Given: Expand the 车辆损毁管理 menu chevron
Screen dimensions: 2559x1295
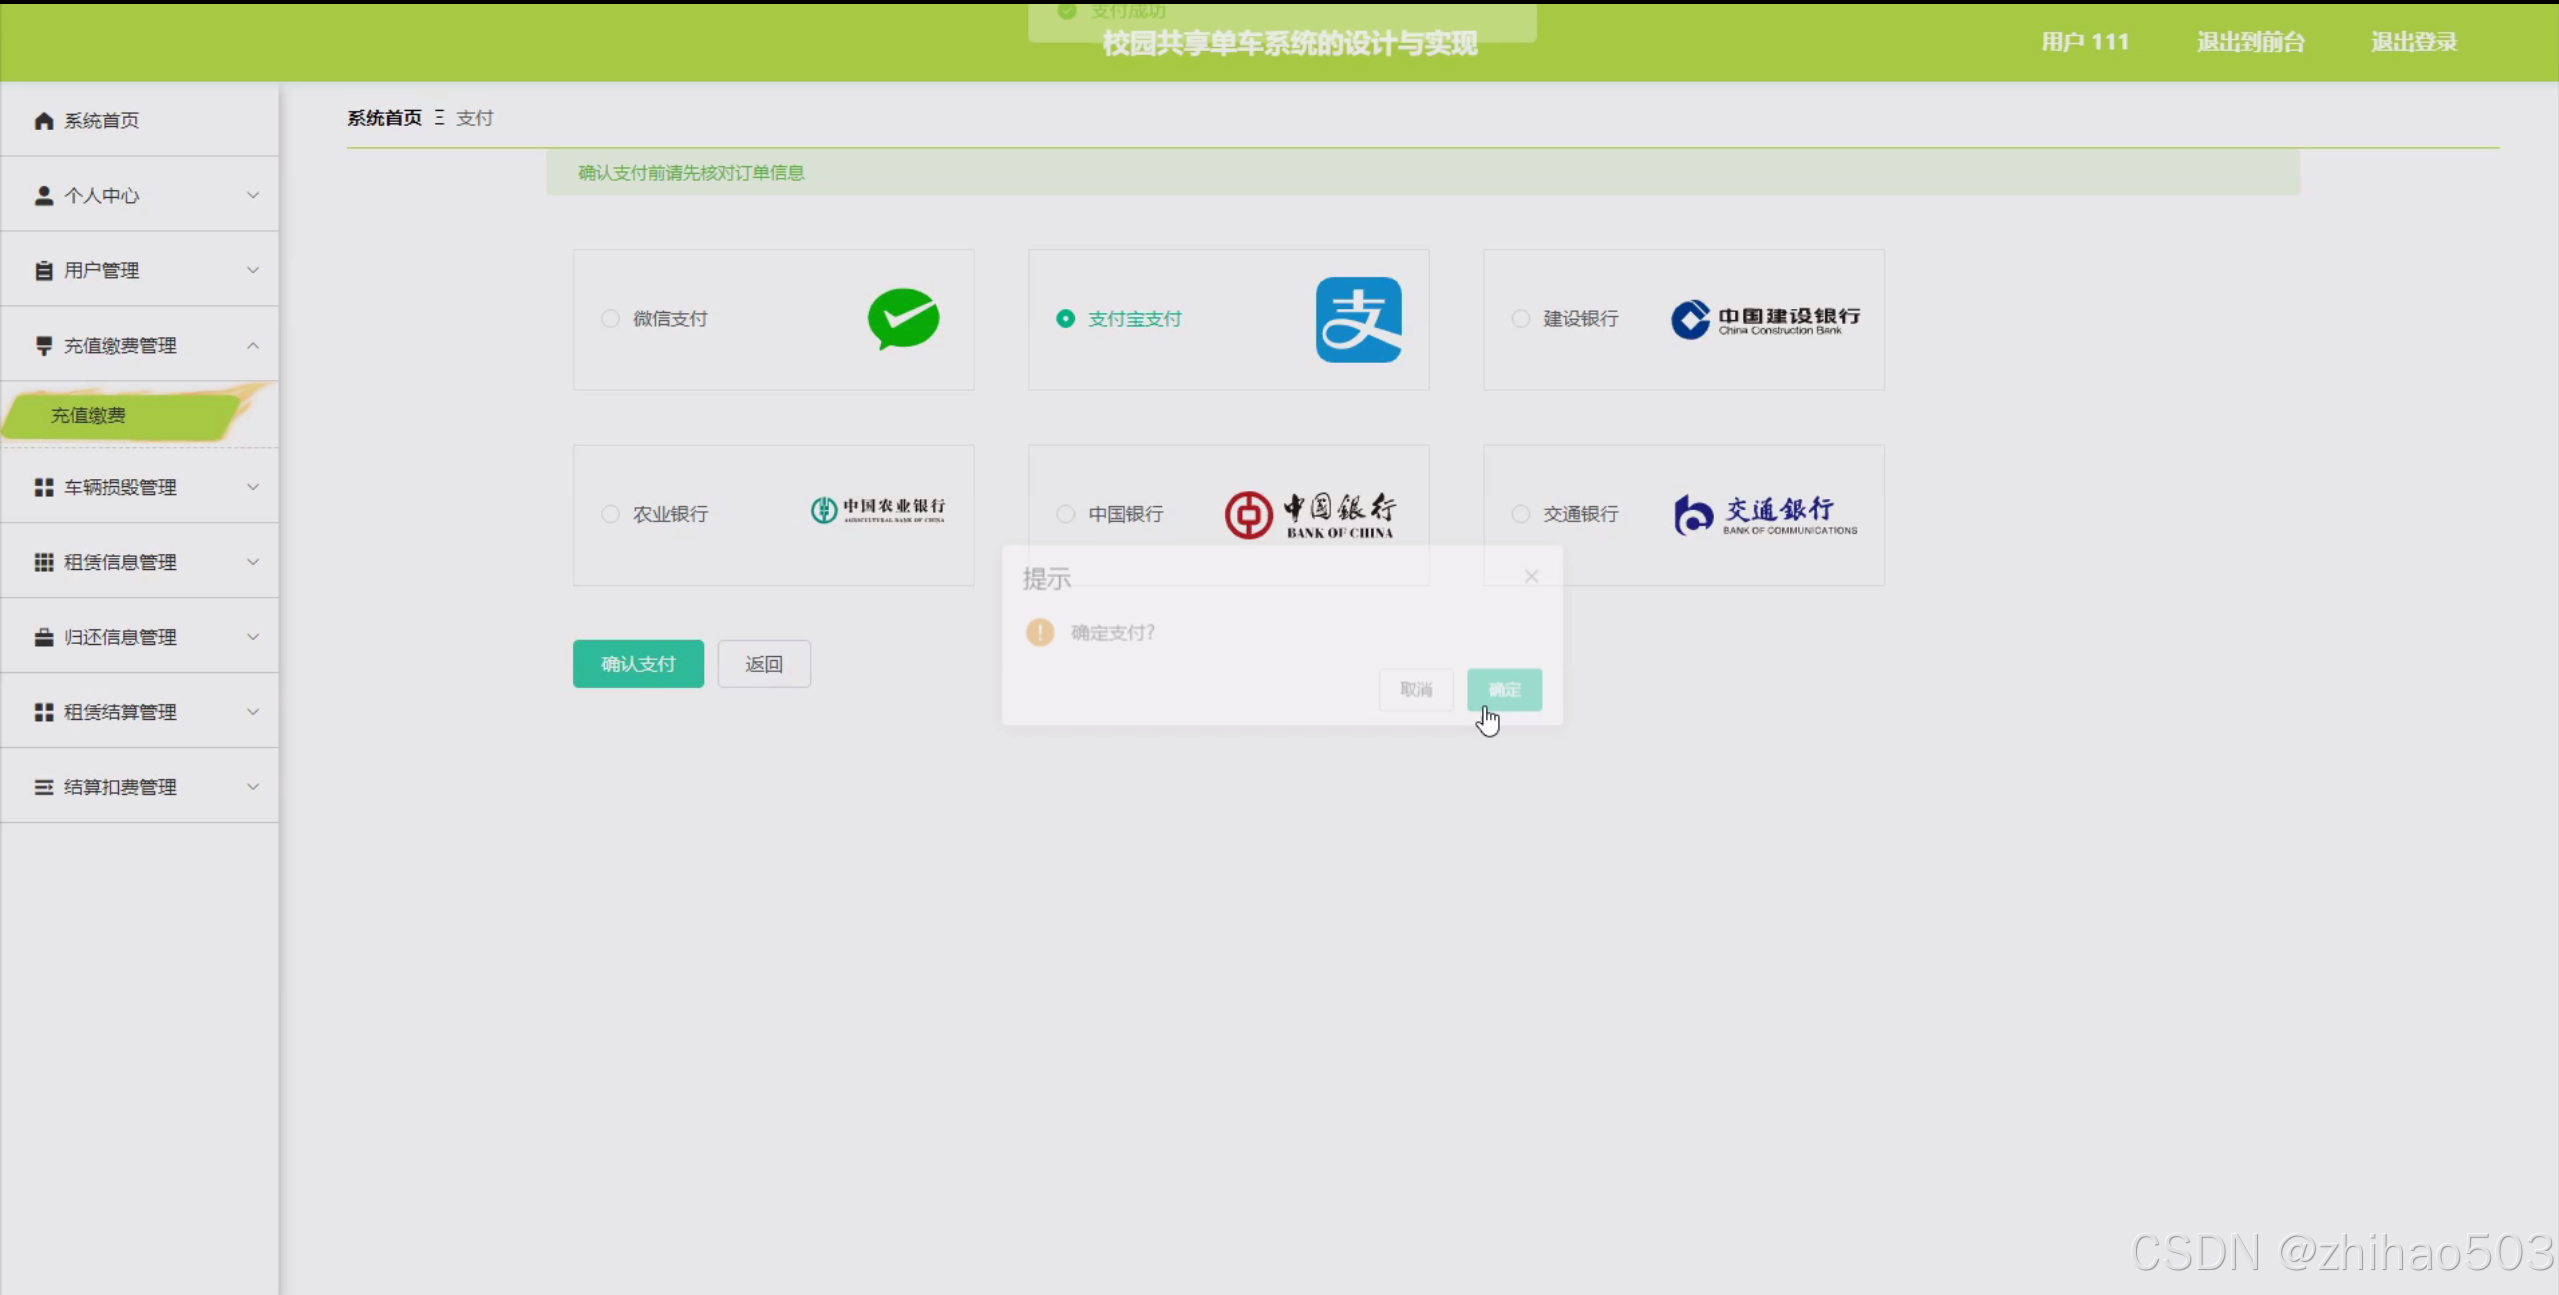Looking at the screenshot, I should click(253, 487).
